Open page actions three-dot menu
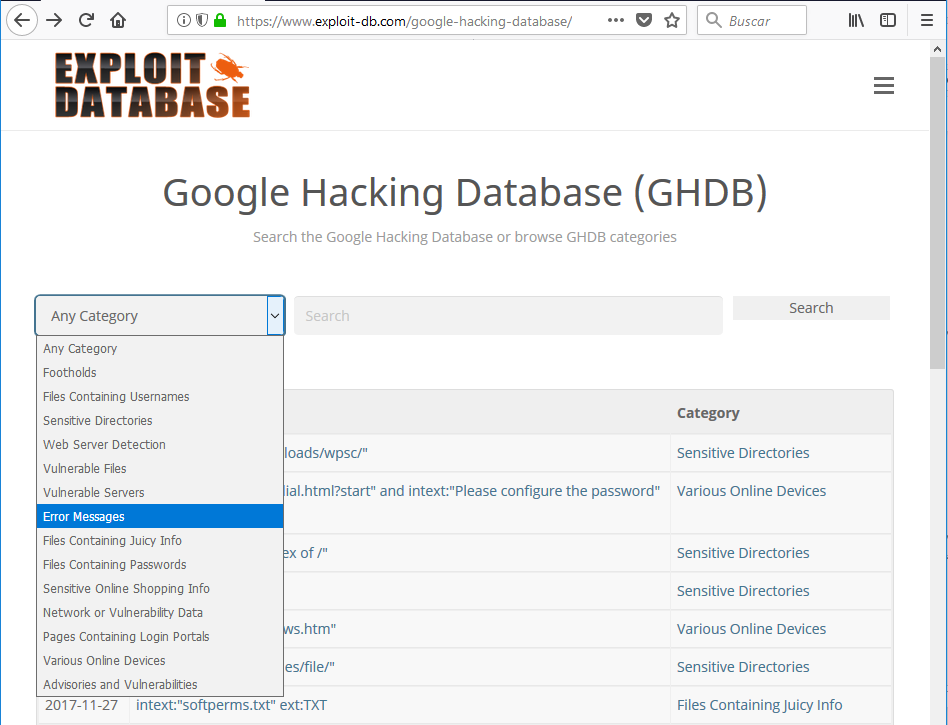Image resolution: width=948 pixels, height=725 pixels. pyautogui.click(x=616, y=20)
